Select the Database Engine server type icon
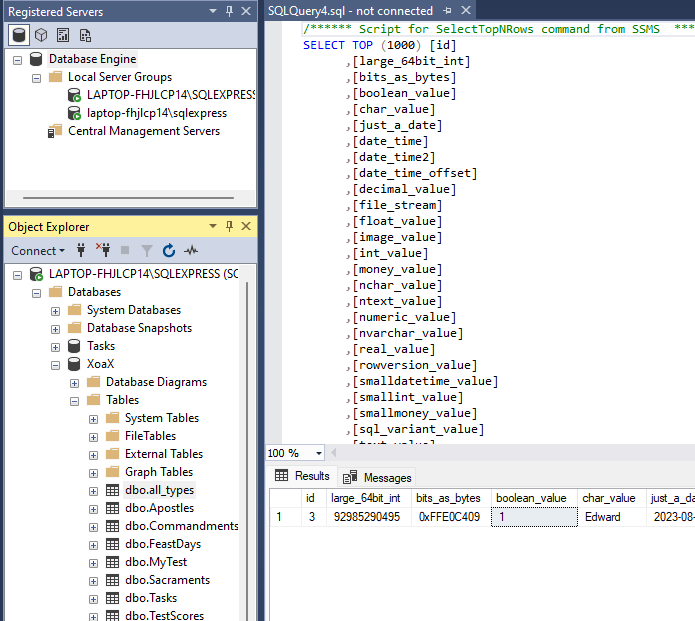Viewport: 695px width, 621px height. click(x=19, y=35)
